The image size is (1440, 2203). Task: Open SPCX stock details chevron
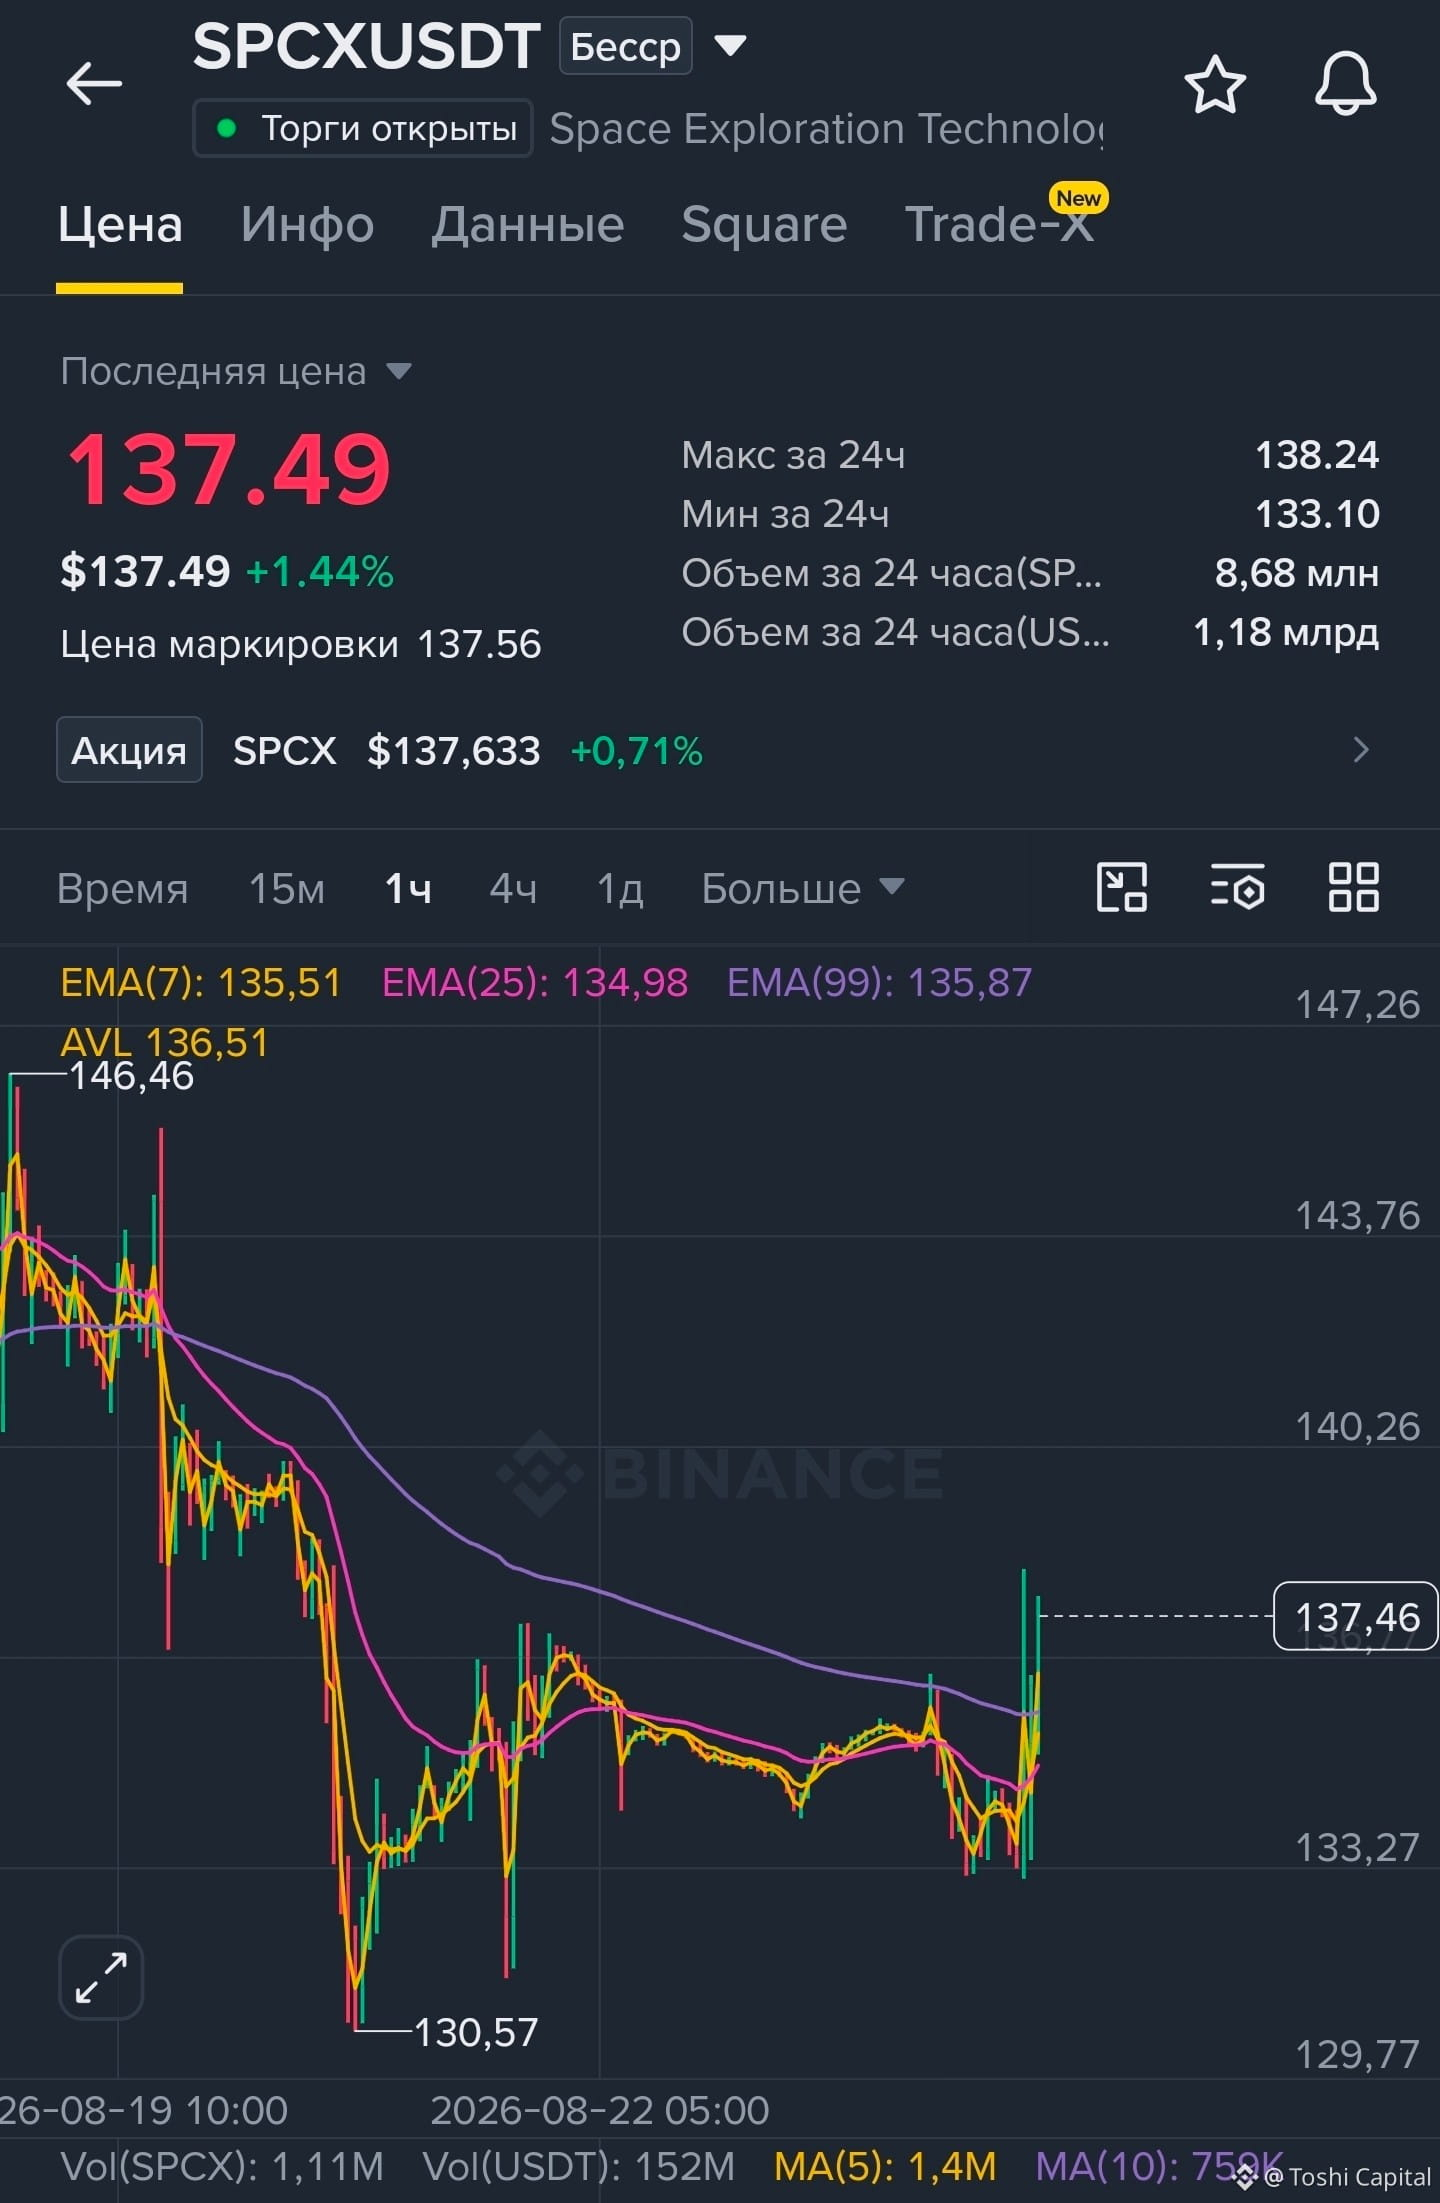point(1360,750)
